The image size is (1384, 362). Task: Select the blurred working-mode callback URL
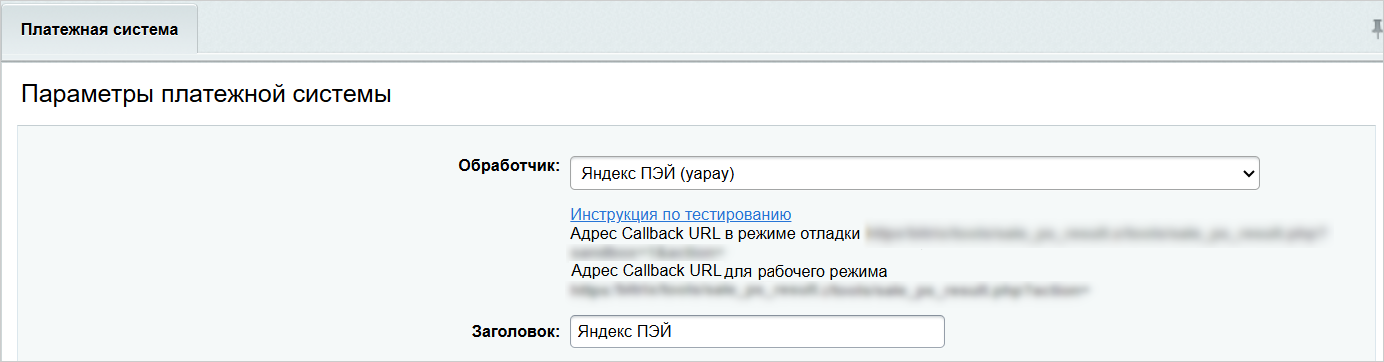pyautogui.click(x=829, y=291)
